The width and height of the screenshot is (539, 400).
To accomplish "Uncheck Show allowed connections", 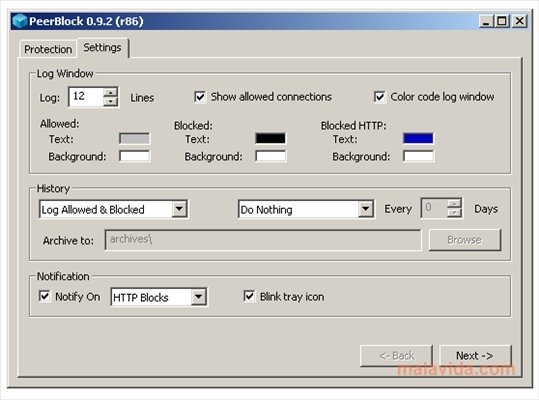I will pos(200,97).
